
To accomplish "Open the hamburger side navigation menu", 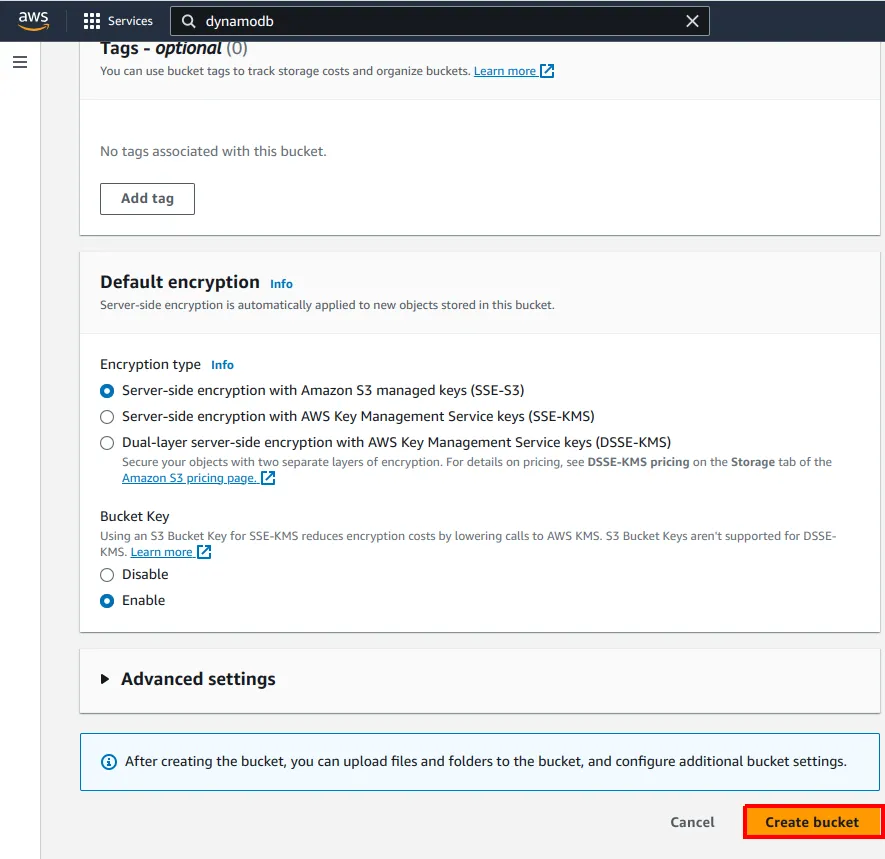I will (20, 62).
